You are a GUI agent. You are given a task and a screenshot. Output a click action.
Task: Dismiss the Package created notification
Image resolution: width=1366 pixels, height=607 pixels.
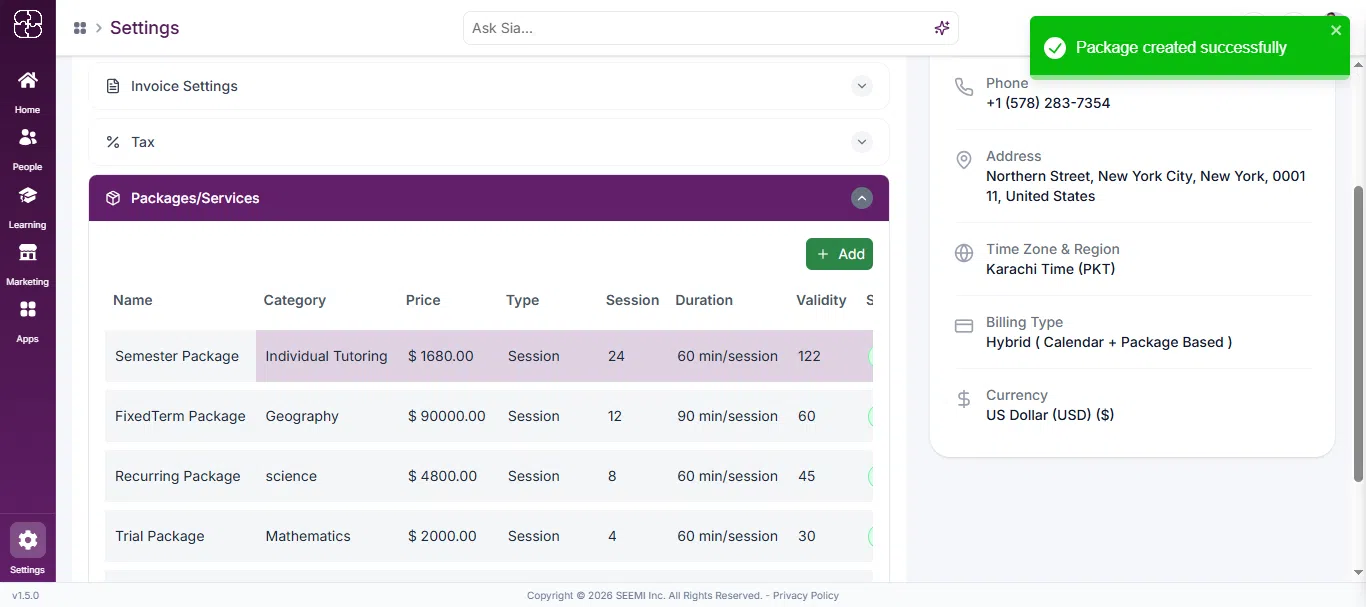coord(1336,30)
